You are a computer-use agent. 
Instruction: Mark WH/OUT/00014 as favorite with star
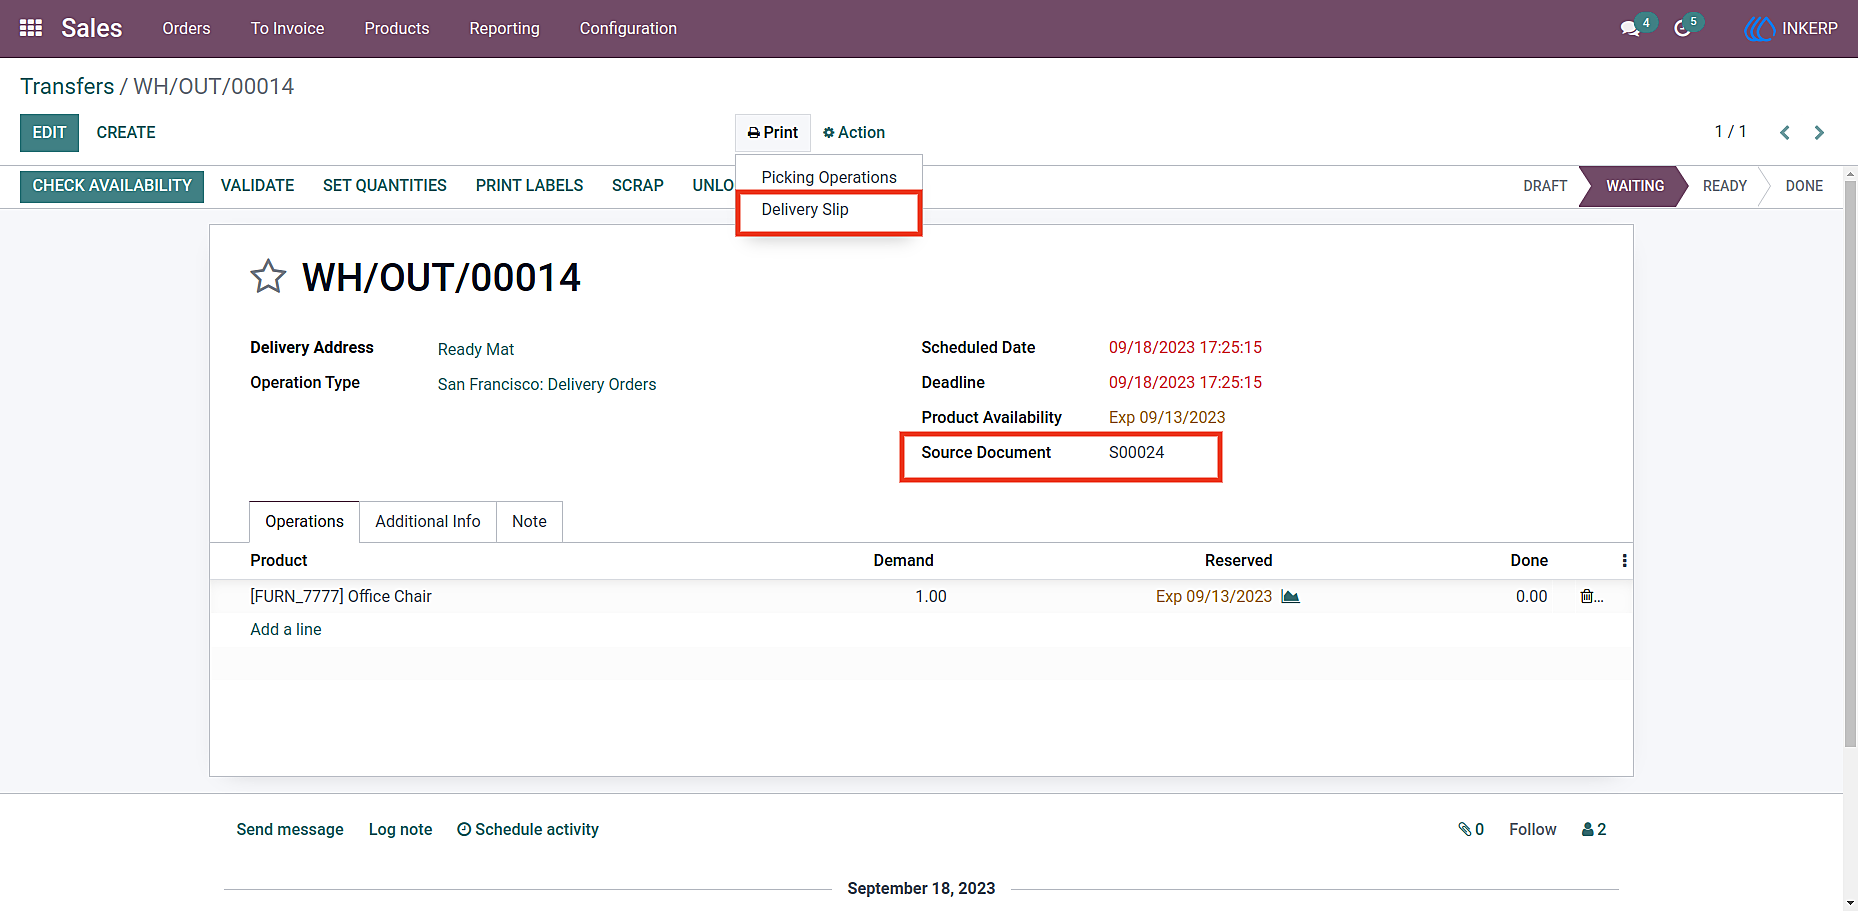coord(268,277)
